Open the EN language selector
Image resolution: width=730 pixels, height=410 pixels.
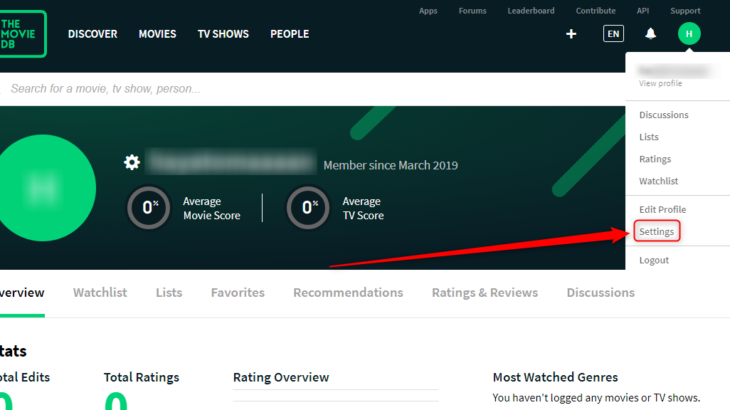click(613, 34)
